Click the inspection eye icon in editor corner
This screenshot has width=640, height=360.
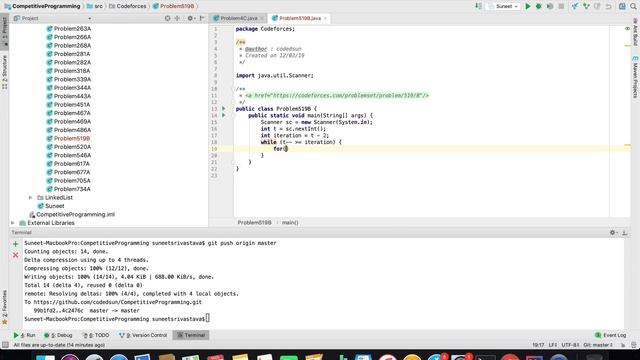pos(627,29)
